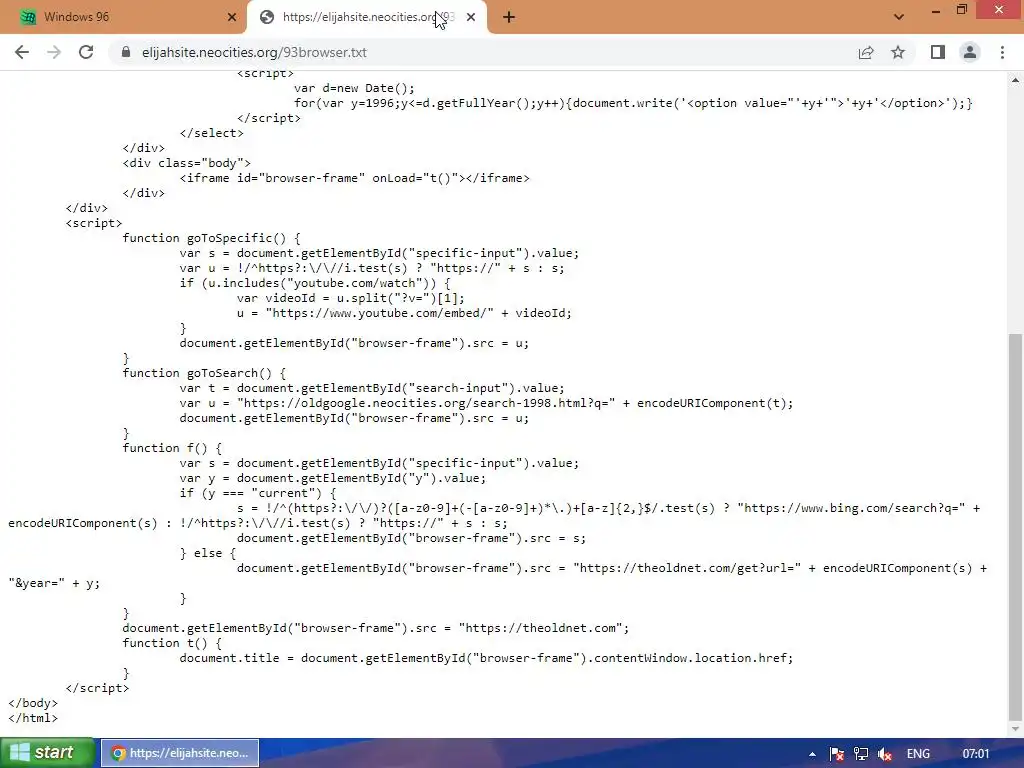Click the youtube.com/embed code line
This screenshot has height=768, width=1024.
click(404, 313)
